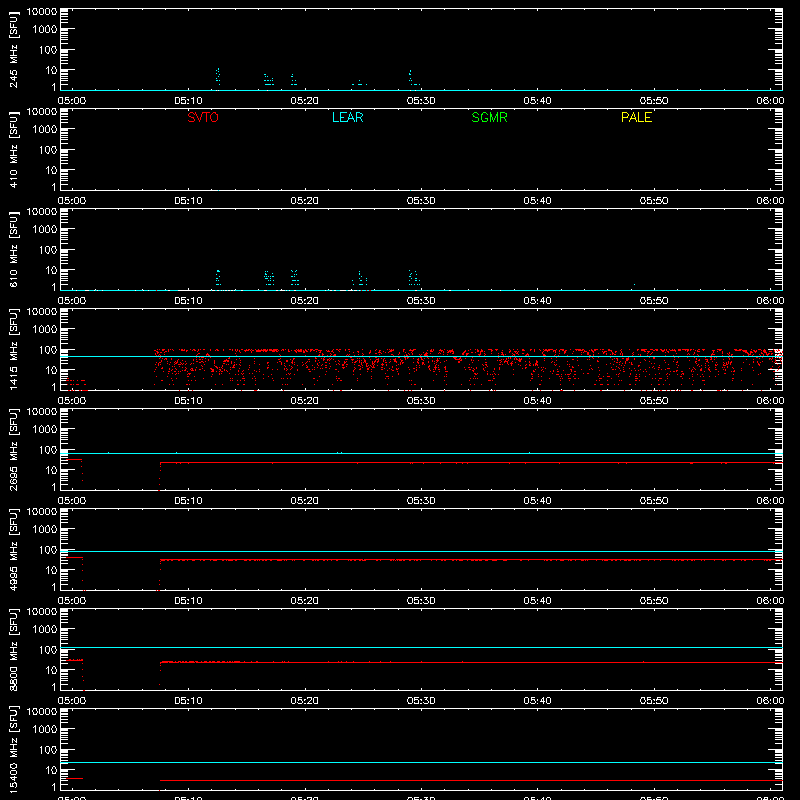
Task: Click 05:30 time label under 1415 MHz plot
Action: coord(421,401)
